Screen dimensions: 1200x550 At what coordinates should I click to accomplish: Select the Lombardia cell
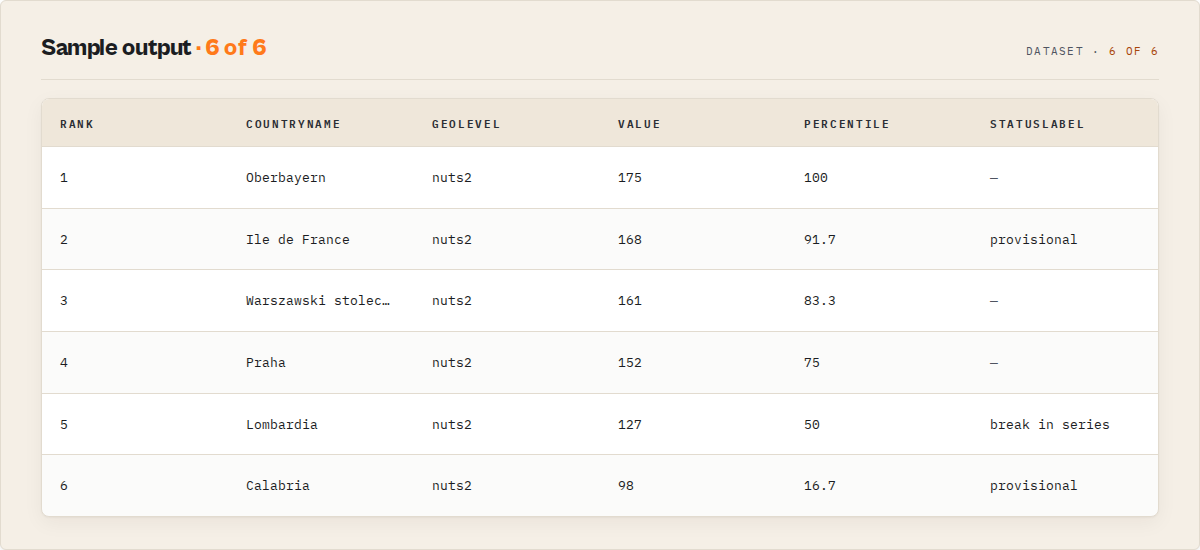click(x=282, y=425)
